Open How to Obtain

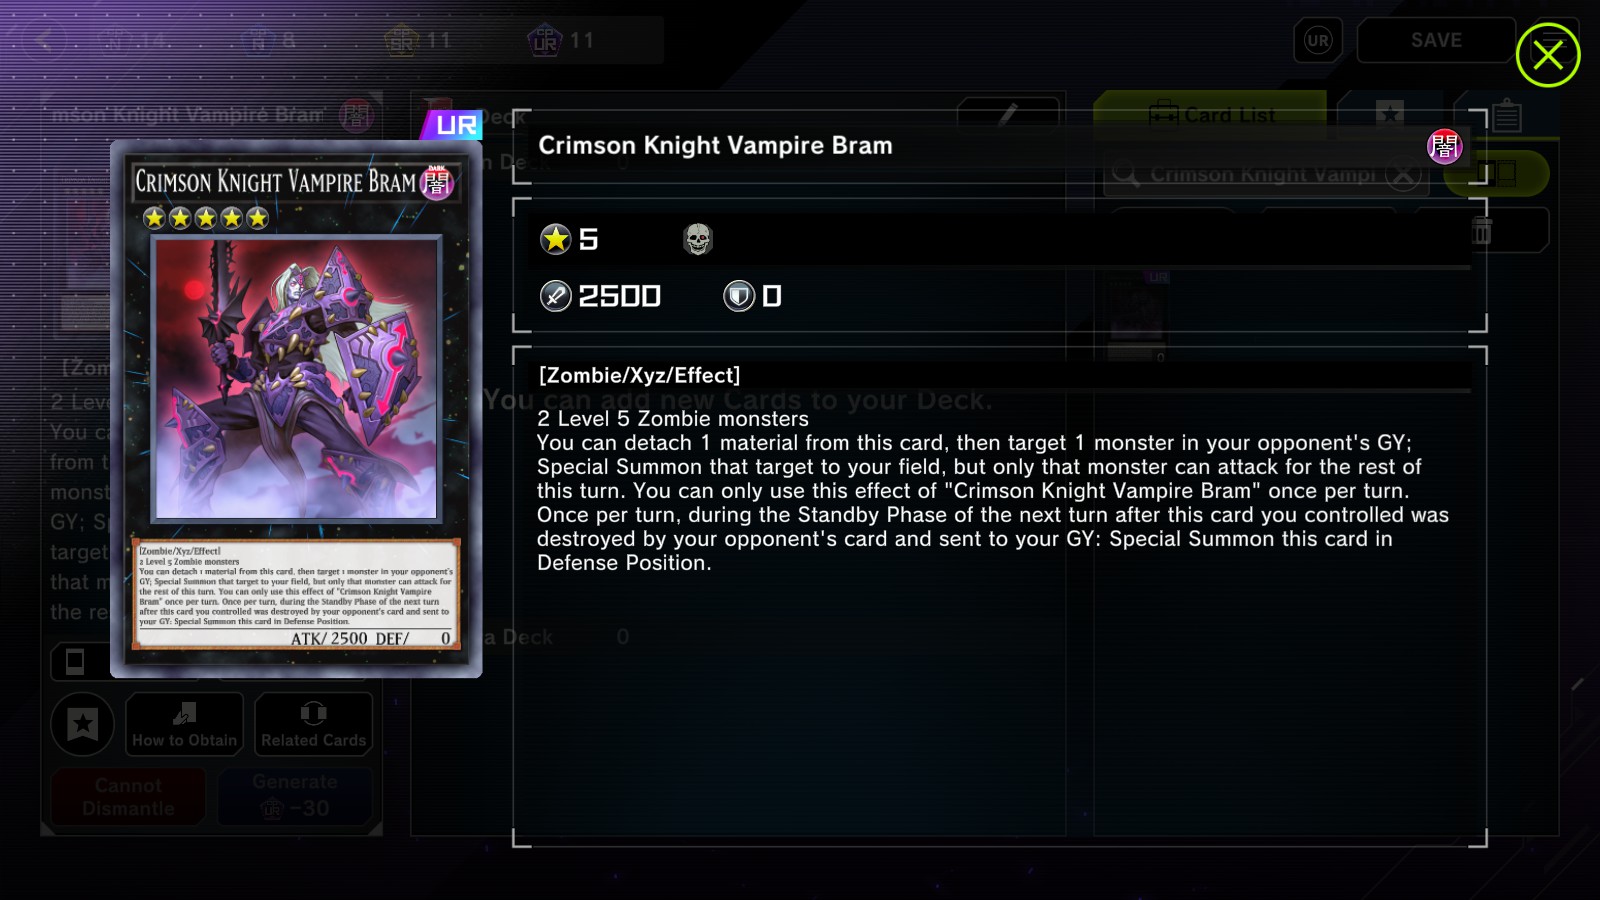tap(185, 724)
